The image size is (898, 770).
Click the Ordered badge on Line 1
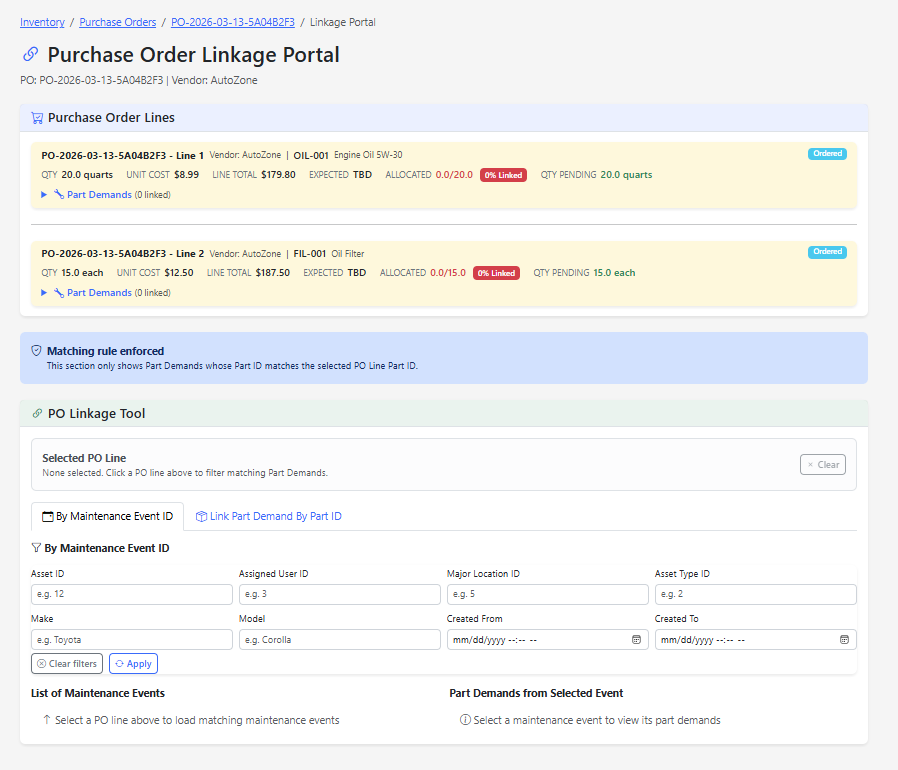click(827, 154)
